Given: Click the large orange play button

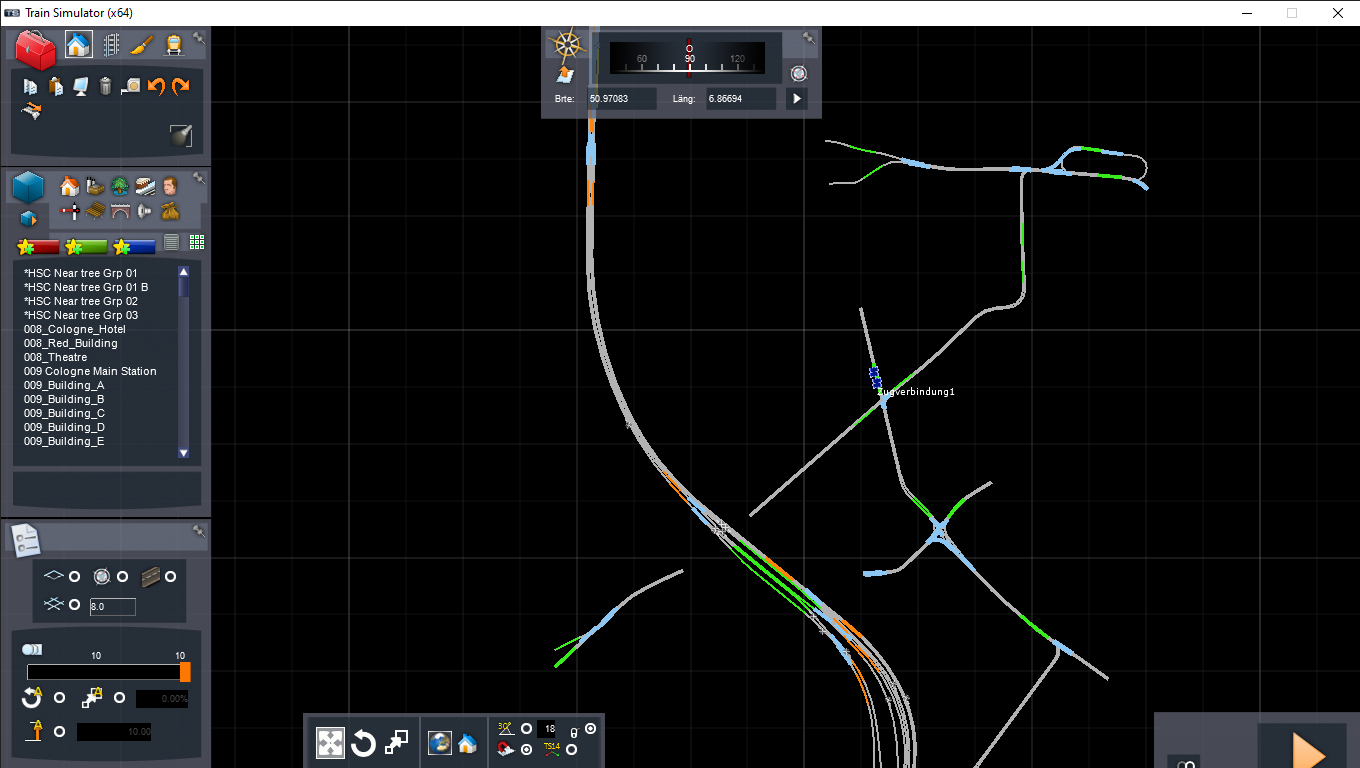Looking at the screenshot, I should (x=1308, y=748).
